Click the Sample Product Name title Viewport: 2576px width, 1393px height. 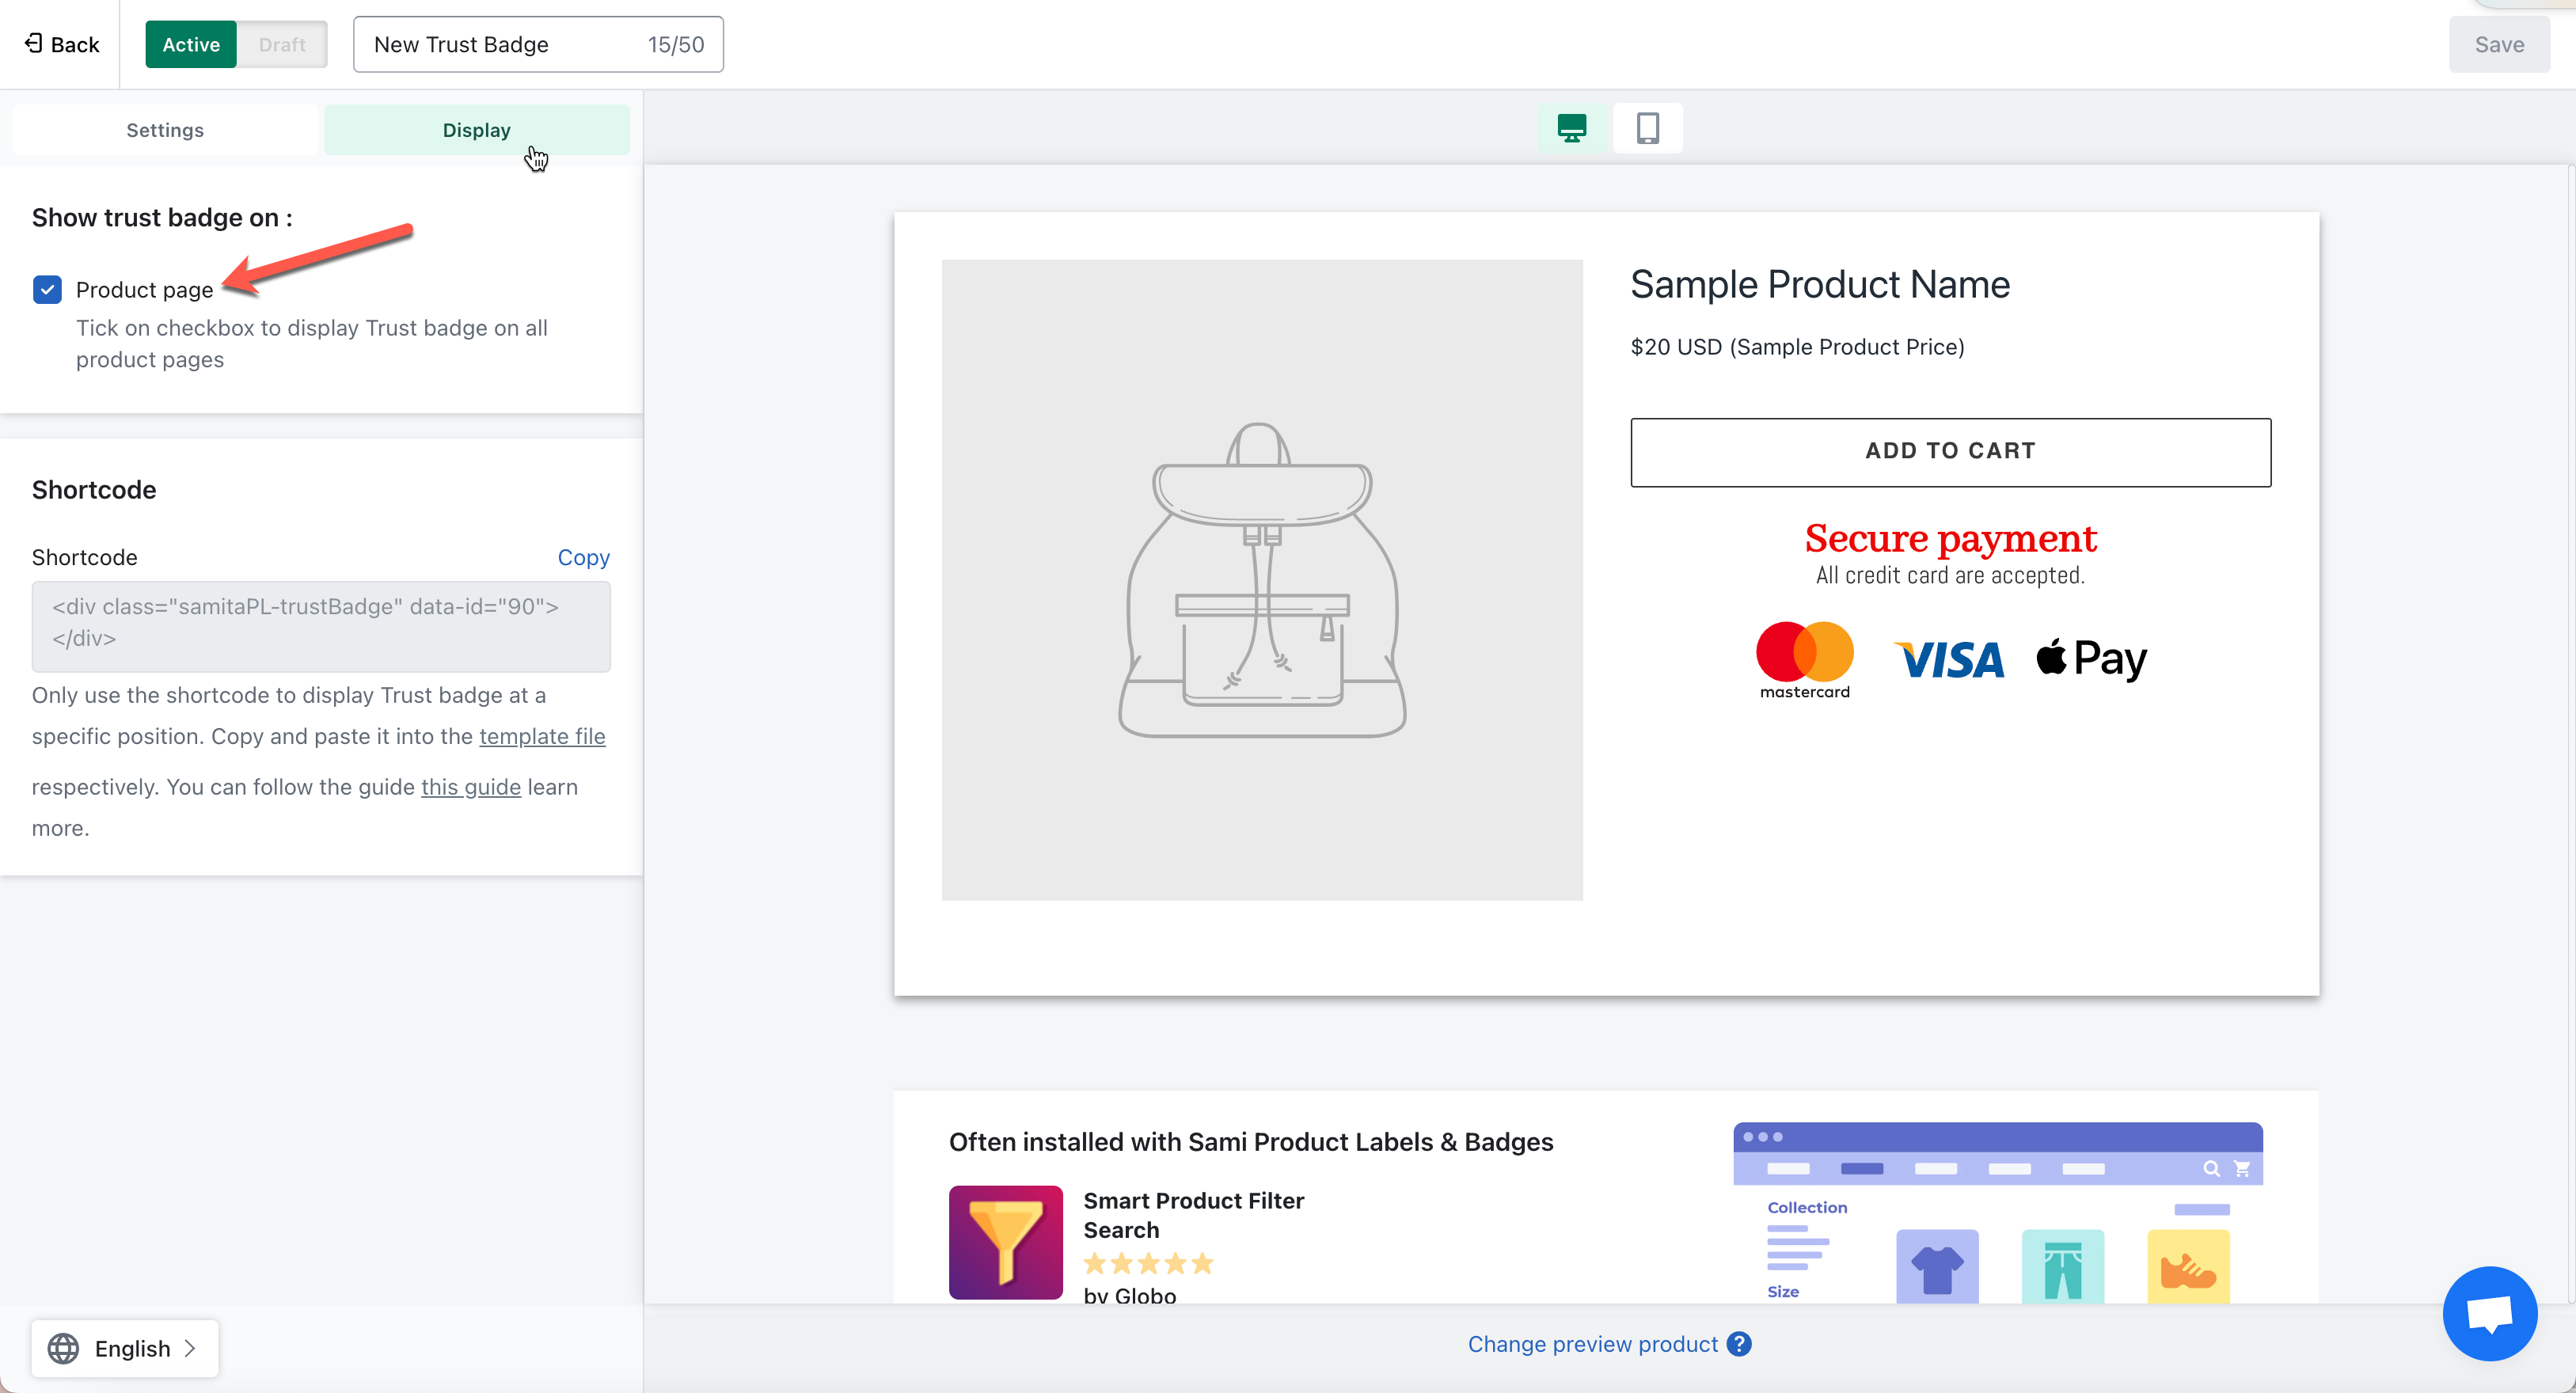point(1820,284)
